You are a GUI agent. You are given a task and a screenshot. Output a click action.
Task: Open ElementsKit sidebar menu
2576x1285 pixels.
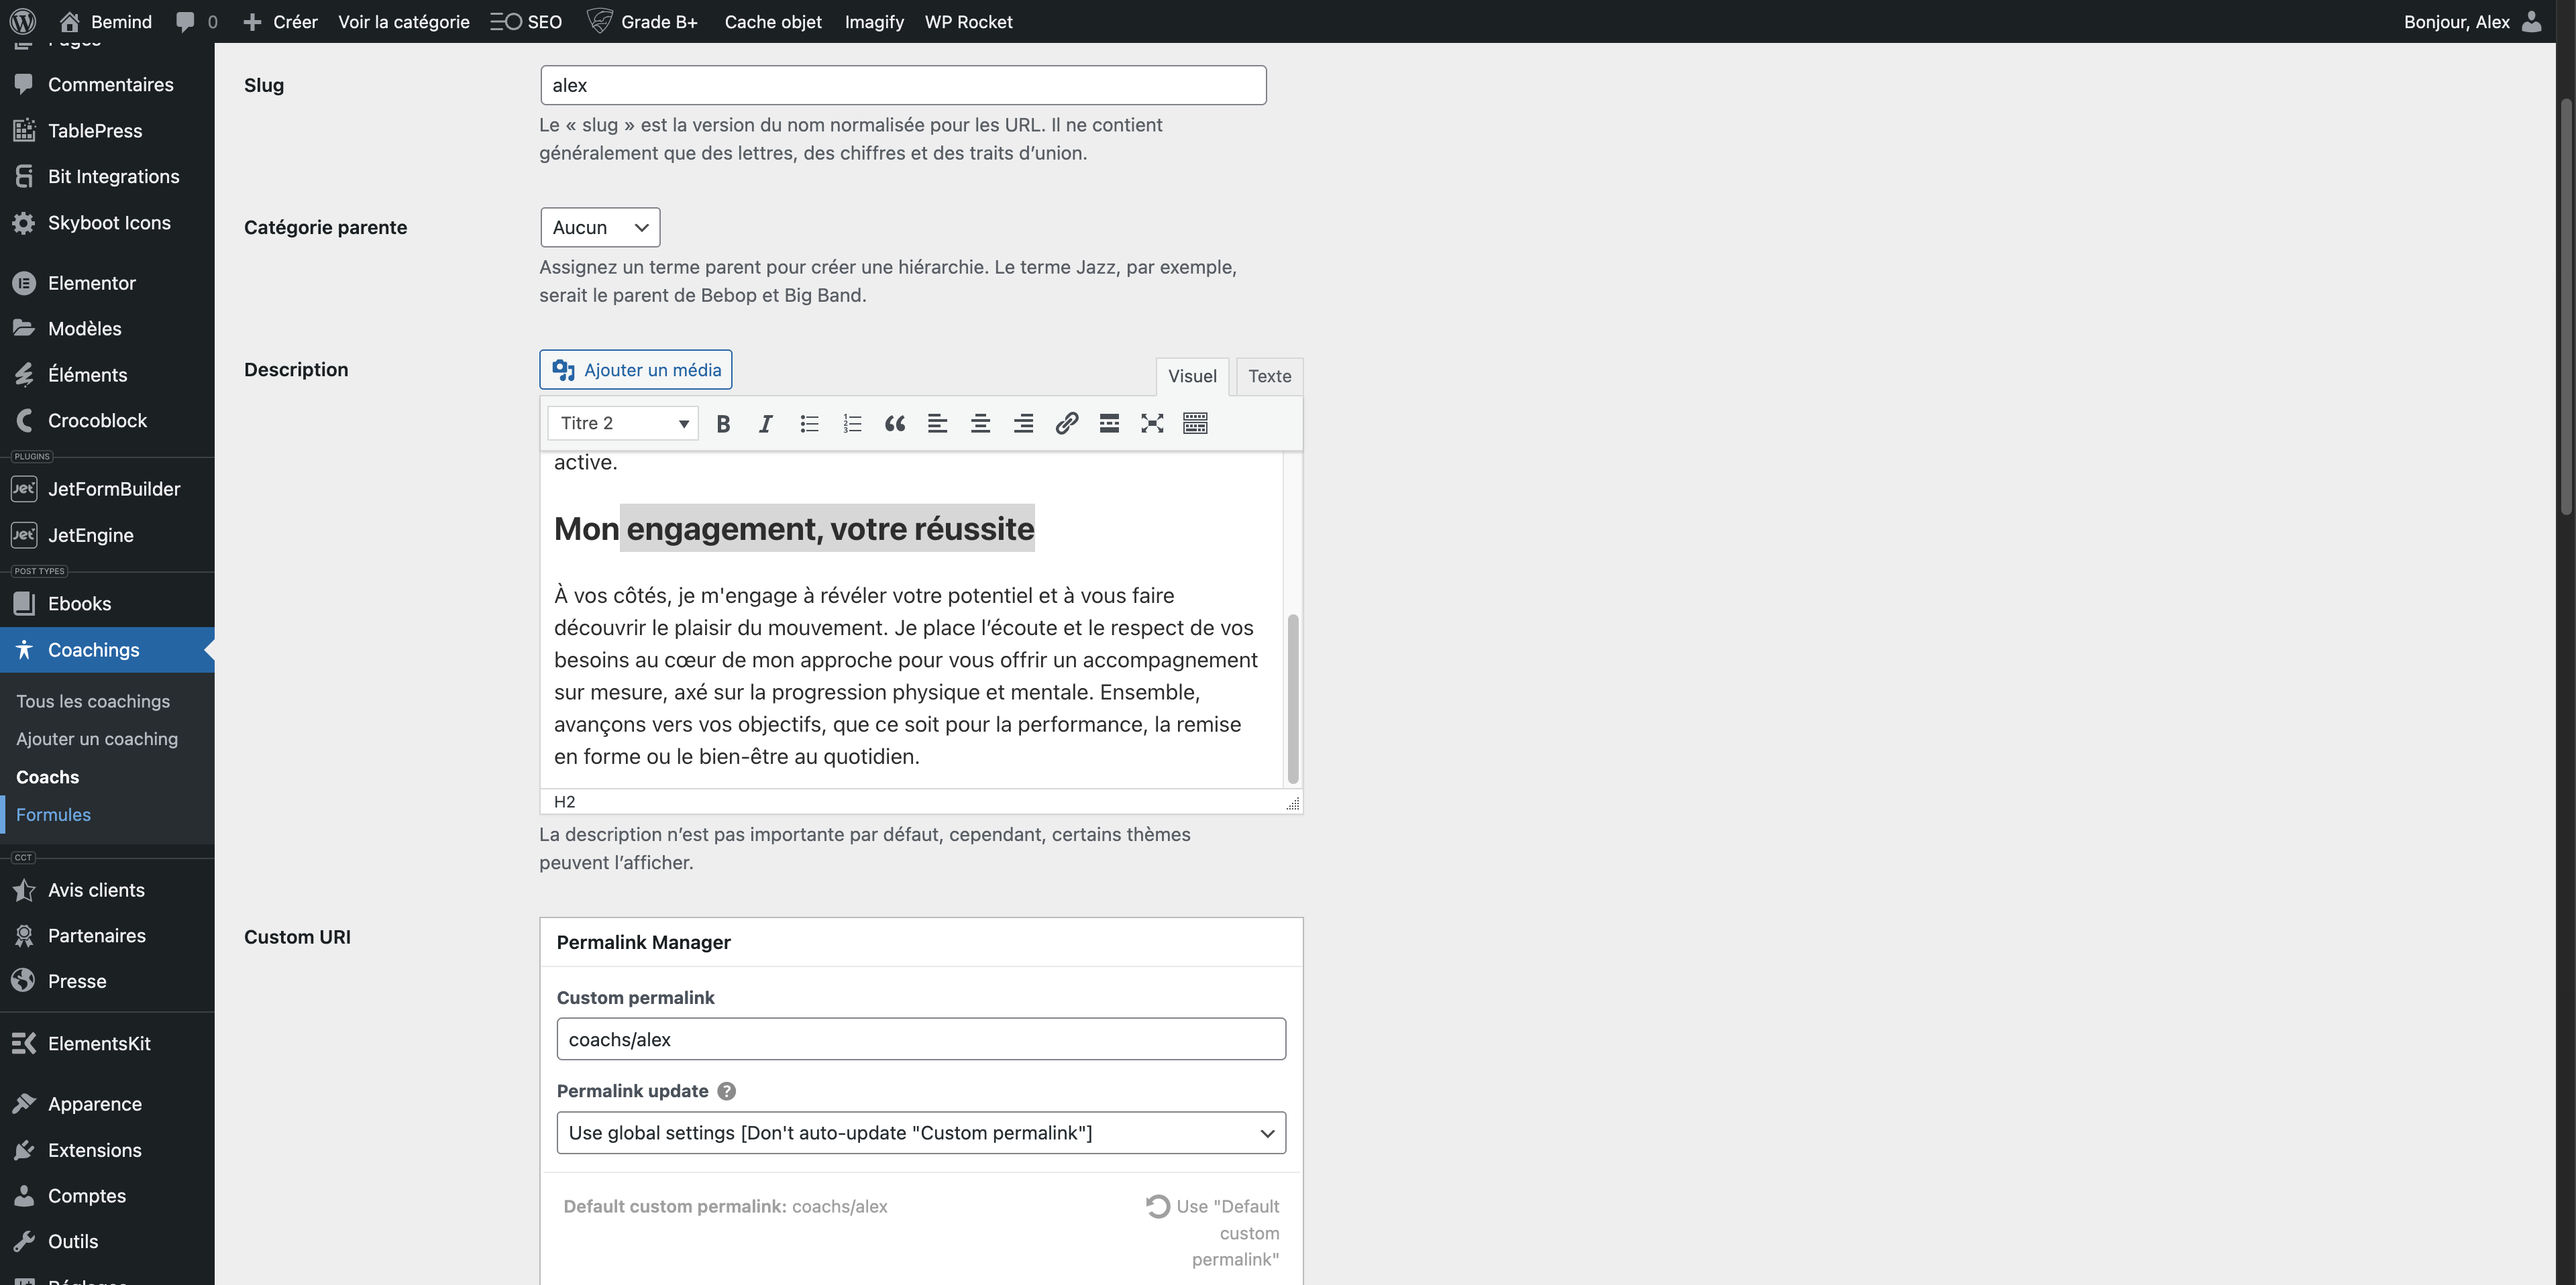coord(107,1043)
